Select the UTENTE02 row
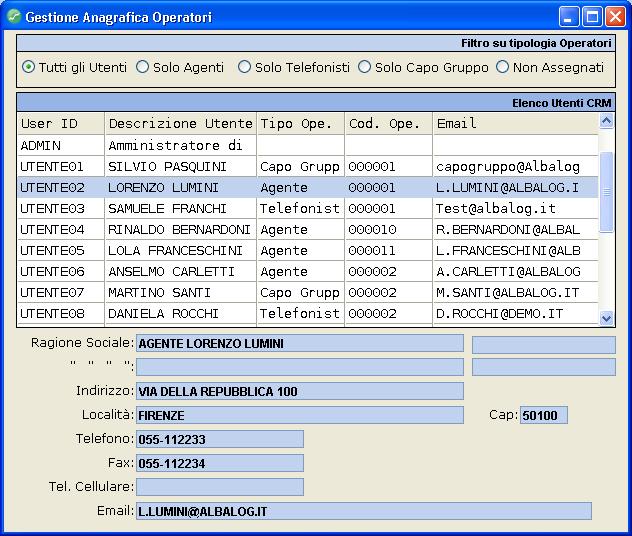This screenshot has height=536, width=632. coord(308,187)
